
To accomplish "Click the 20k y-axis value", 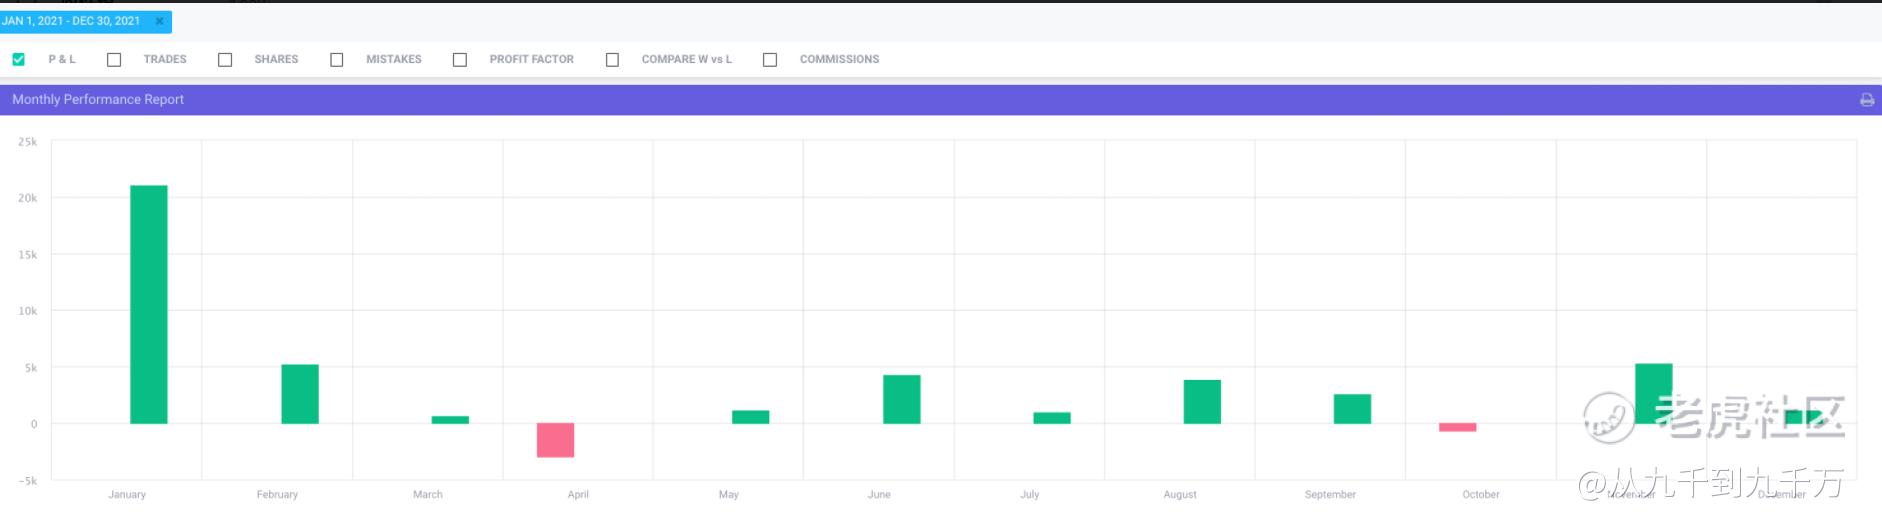I will [x=28, y=198].
